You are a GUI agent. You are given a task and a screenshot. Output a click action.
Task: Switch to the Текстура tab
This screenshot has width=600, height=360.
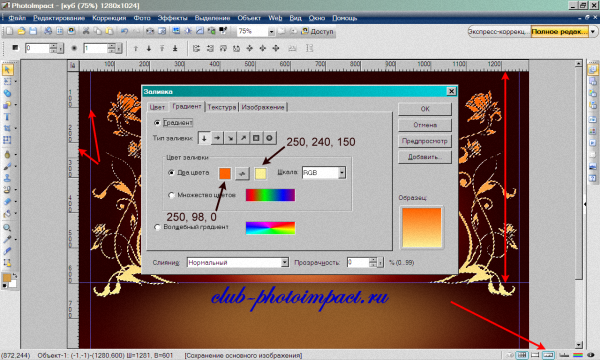(222, 108)
